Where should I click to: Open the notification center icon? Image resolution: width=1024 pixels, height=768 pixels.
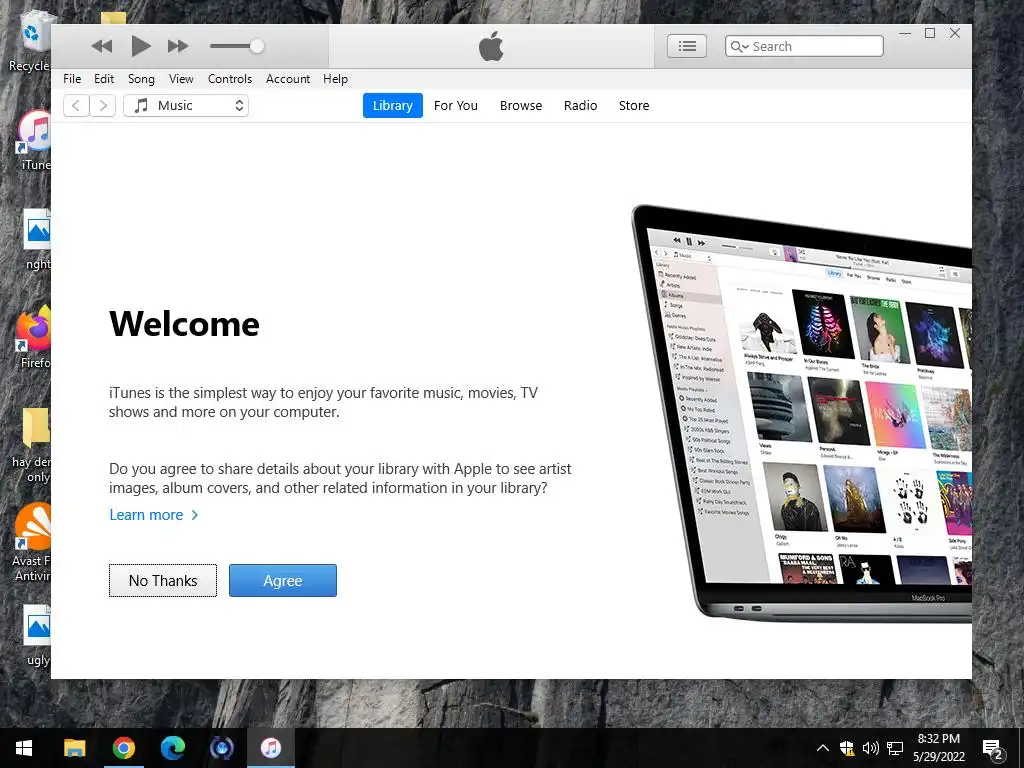pyautogui.click(x=992, y=749)
